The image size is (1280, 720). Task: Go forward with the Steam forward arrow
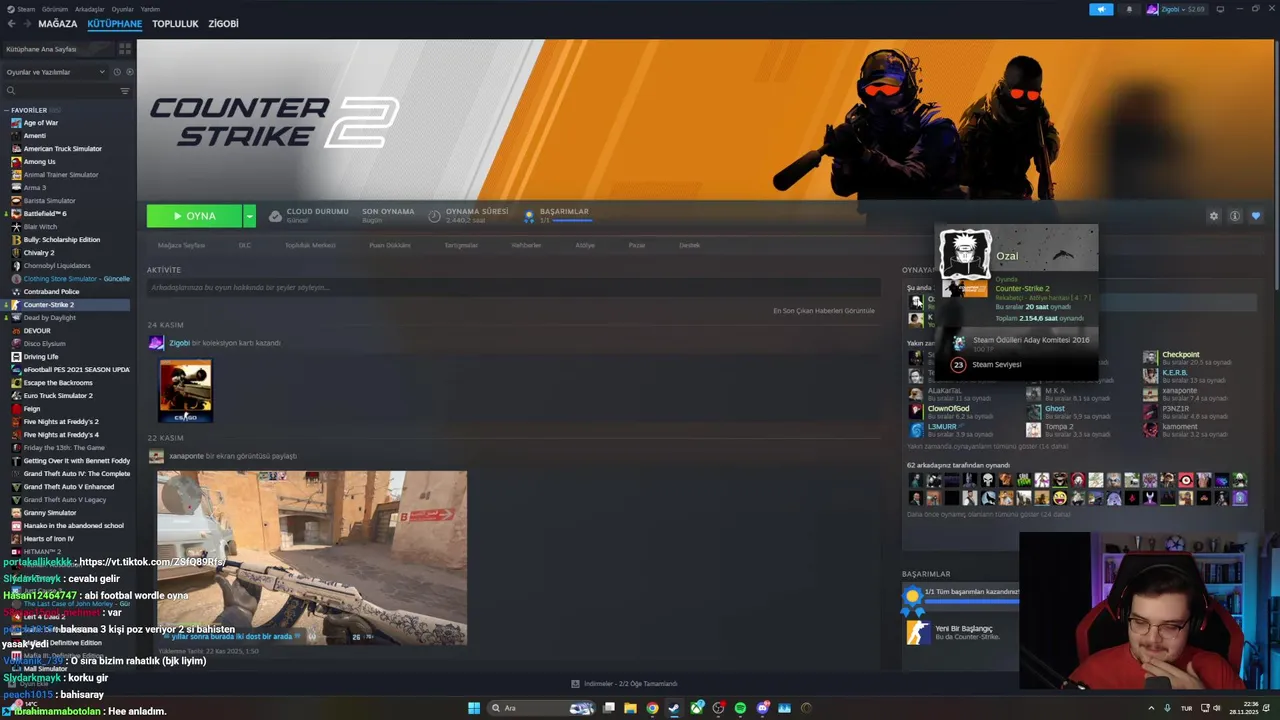click(27, 24)
